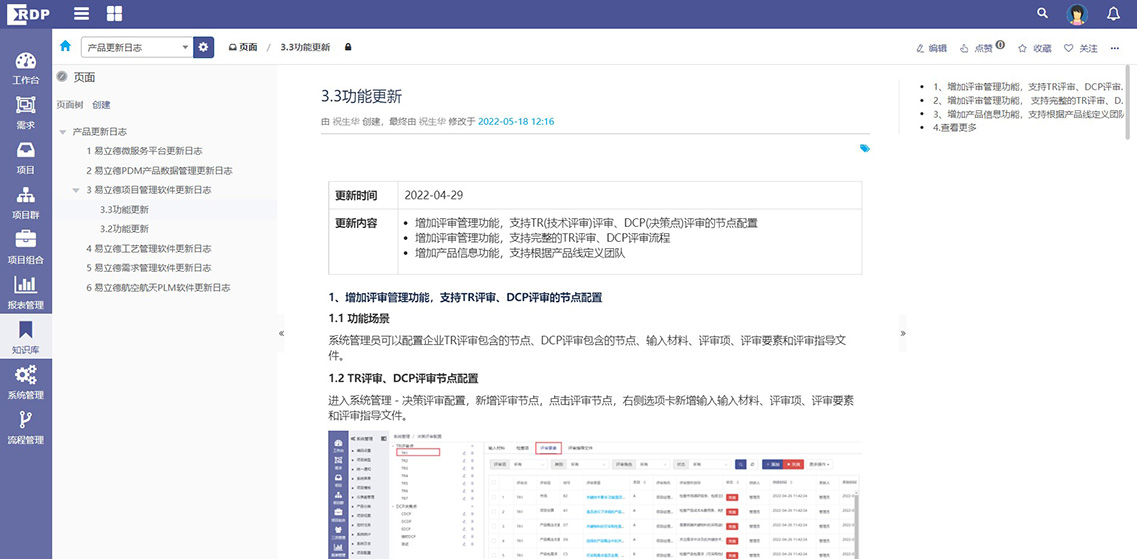Click the blue tag label icon

864,149
